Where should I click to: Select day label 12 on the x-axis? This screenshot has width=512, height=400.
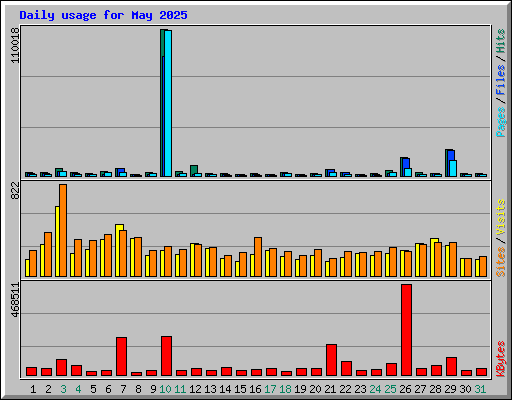(x=196, y=389)
